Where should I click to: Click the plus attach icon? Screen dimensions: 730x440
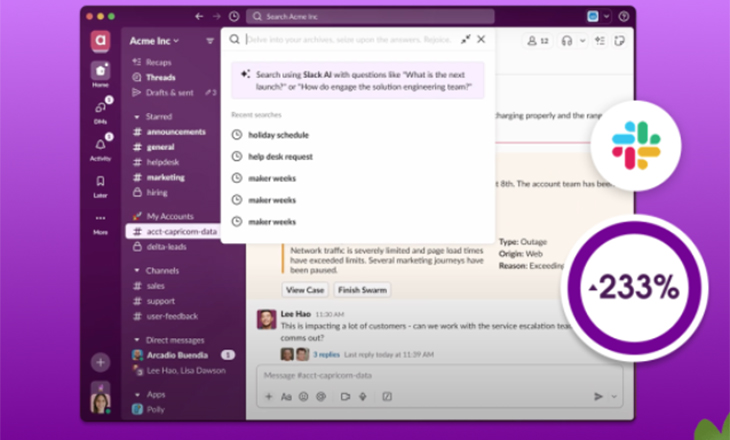pos(269,397)
